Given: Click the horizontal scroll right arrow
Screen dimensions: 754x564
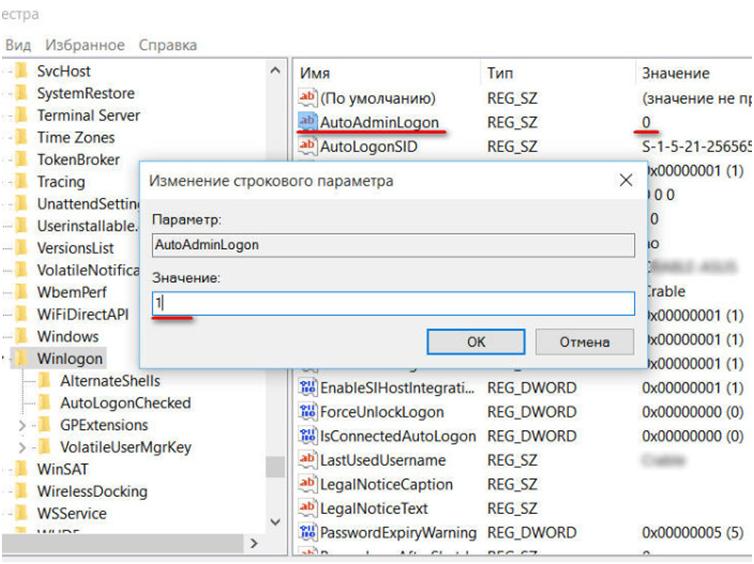Looking at the screenshot, I should coord(254,543).
